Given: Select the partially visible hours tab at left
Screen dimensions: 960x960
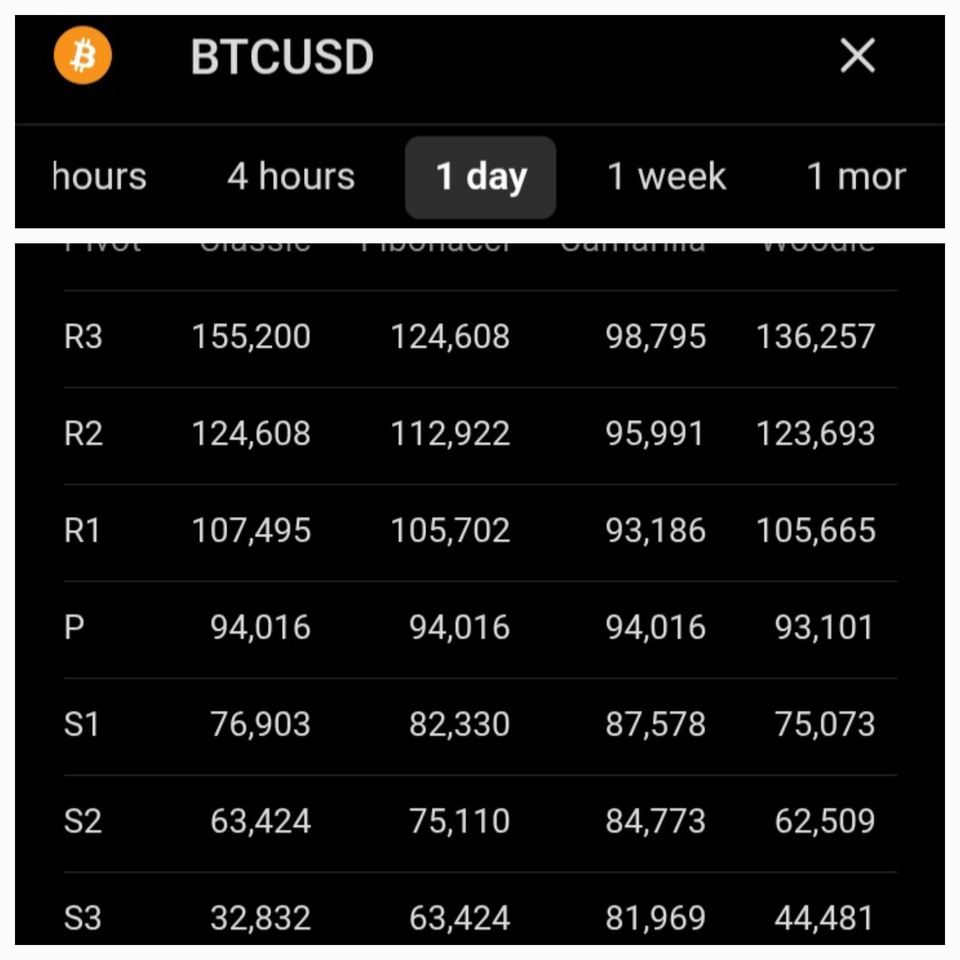Looking at the screenshot, I should coord(99,177).
